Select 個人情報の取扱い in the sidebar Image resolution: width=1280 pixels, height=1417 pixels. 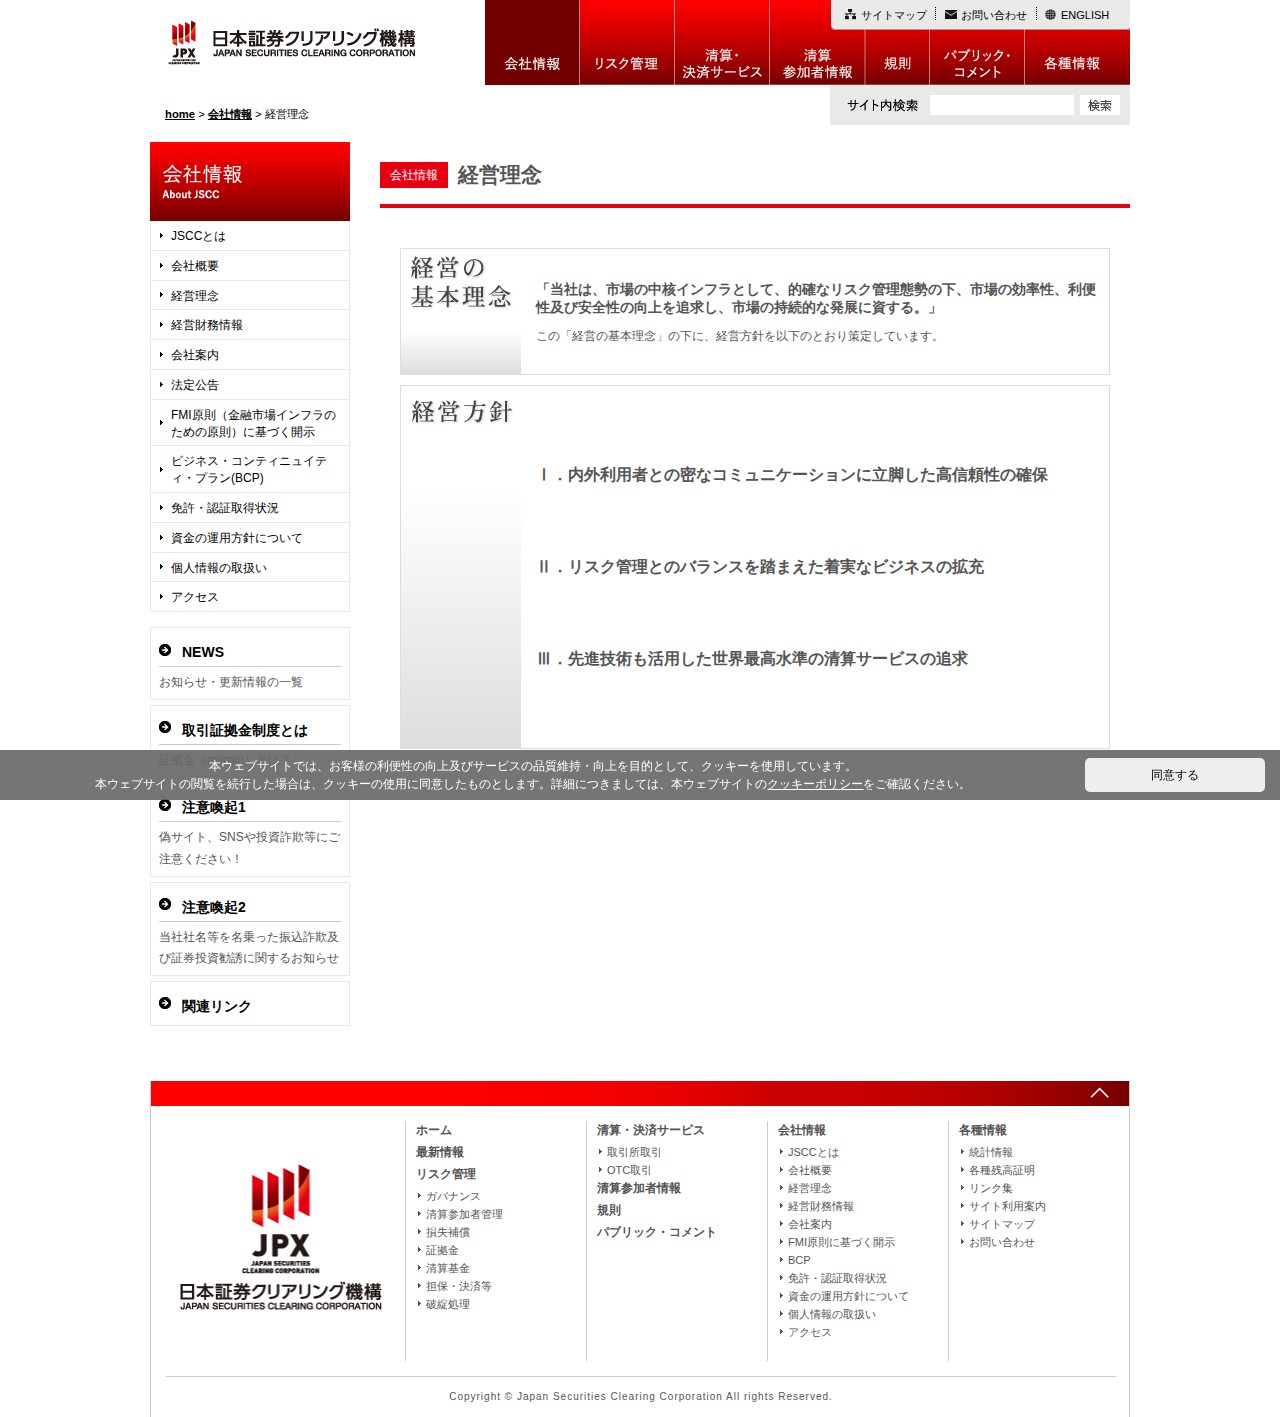(250, 568)
